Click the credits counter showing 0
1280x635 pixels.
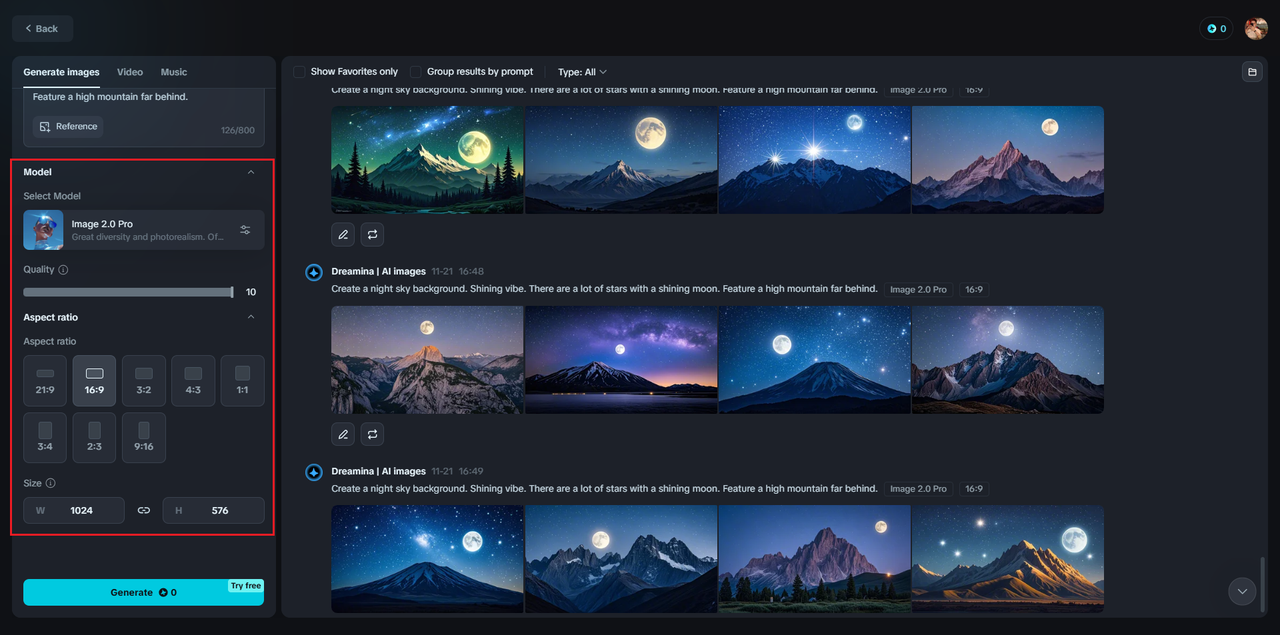point(1216,29)
